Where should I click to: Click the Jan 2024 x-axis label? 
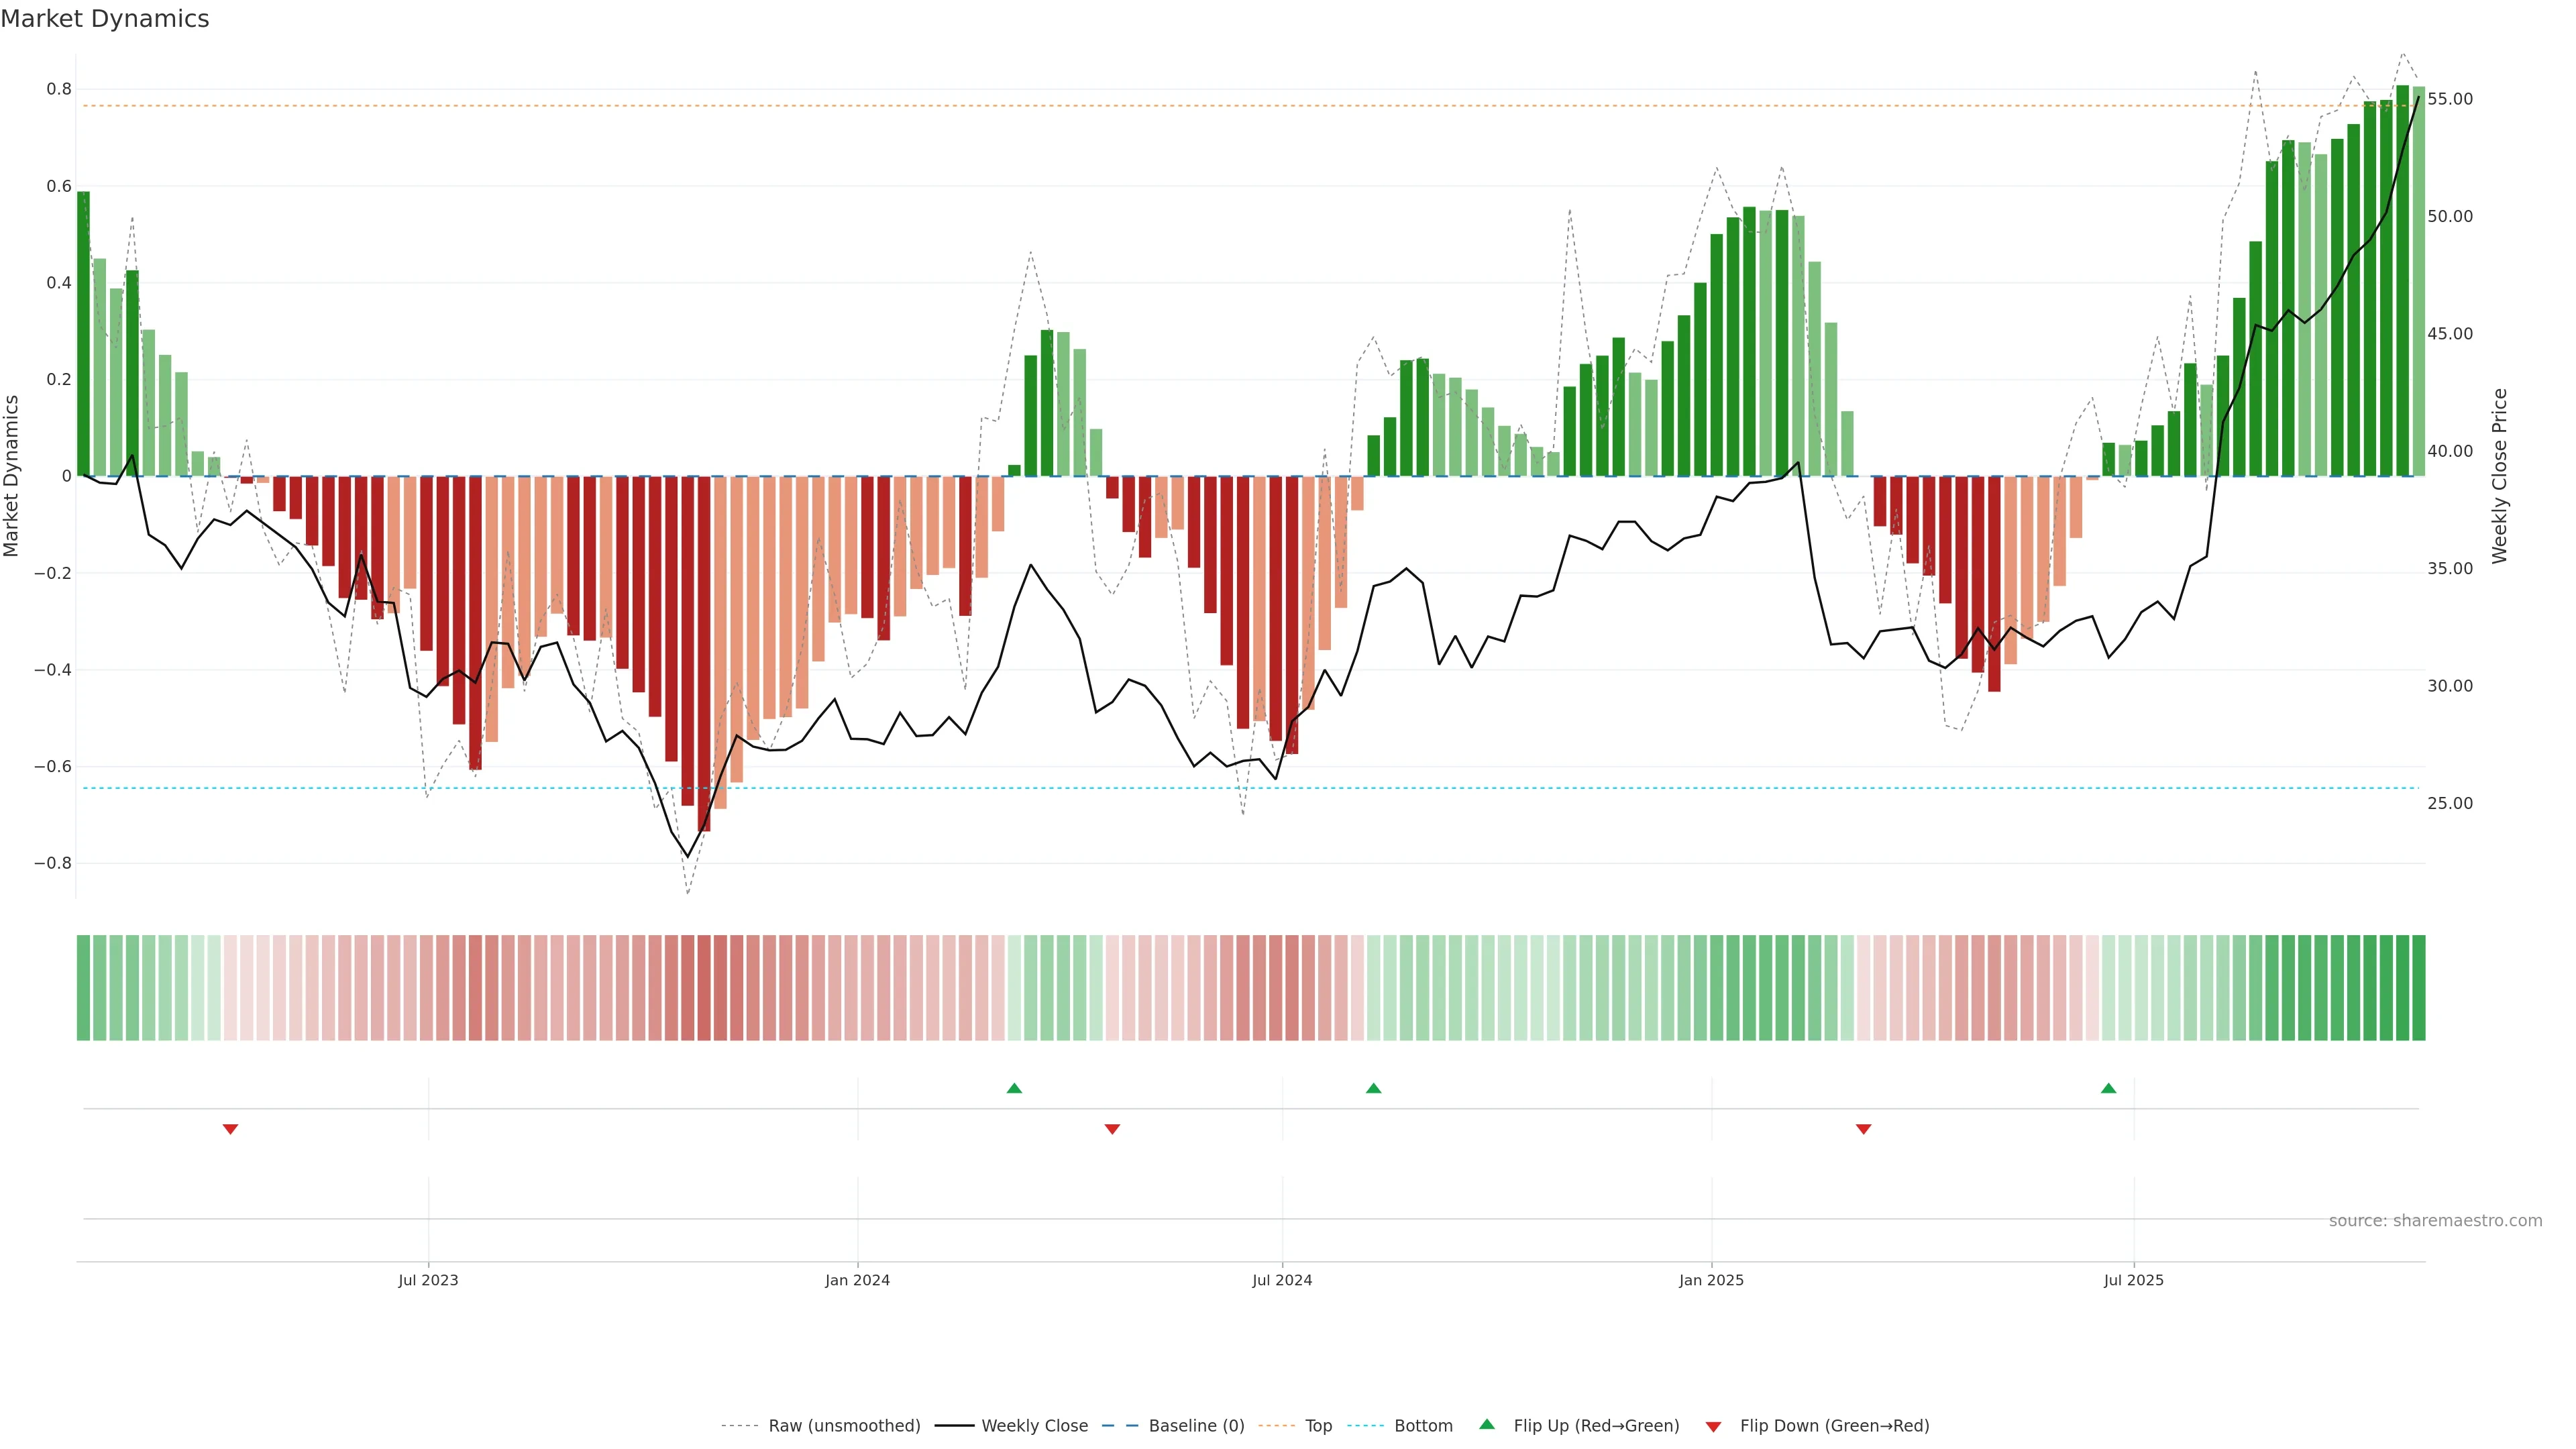coord(857,1280)
